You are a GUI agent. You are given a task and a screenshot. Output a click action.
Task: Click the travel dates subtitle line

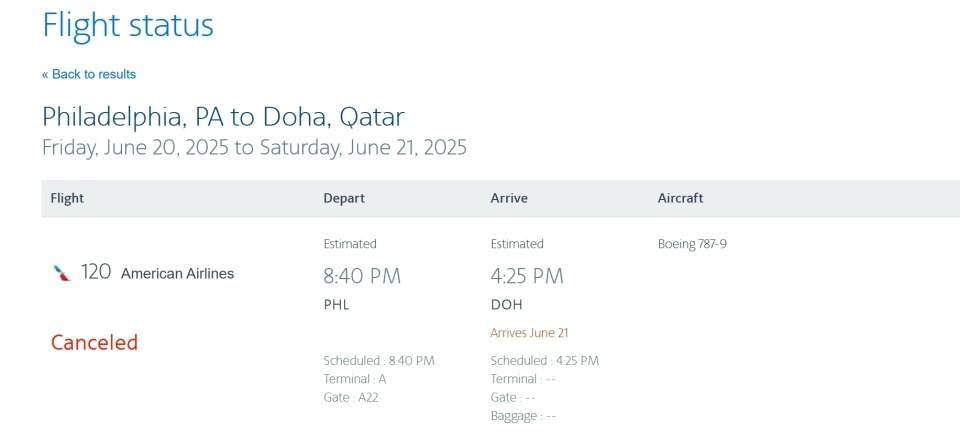click(x=254, y=148)
